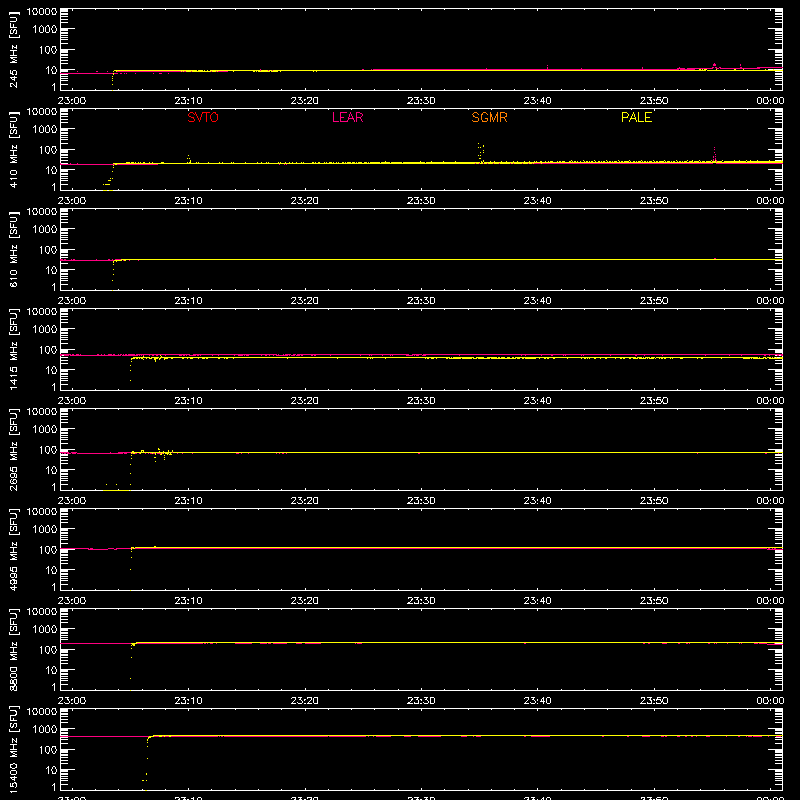Select the 8800 MHz [SFU] axis title
Screen dimensions: 800x800
click(13, 649)
